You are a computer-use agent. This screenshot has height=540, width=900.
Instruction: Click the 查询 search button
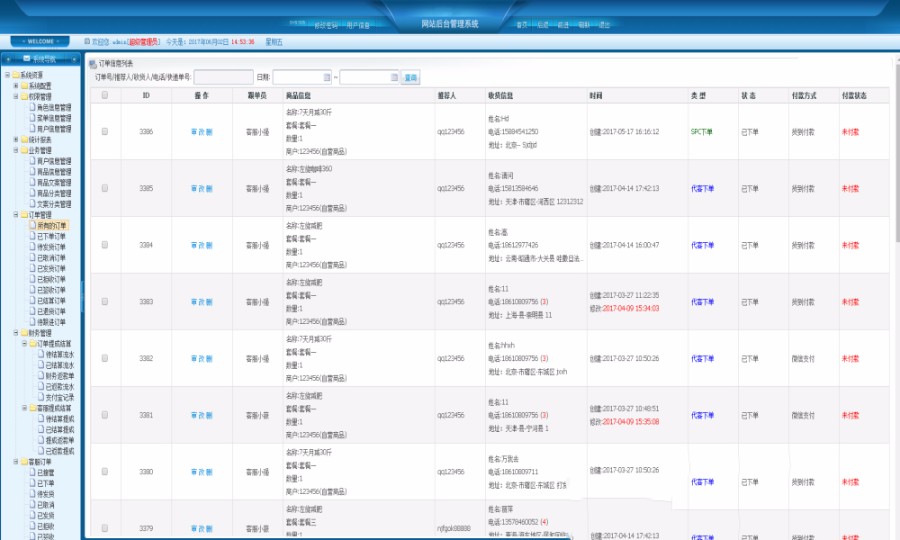point(410,77)
